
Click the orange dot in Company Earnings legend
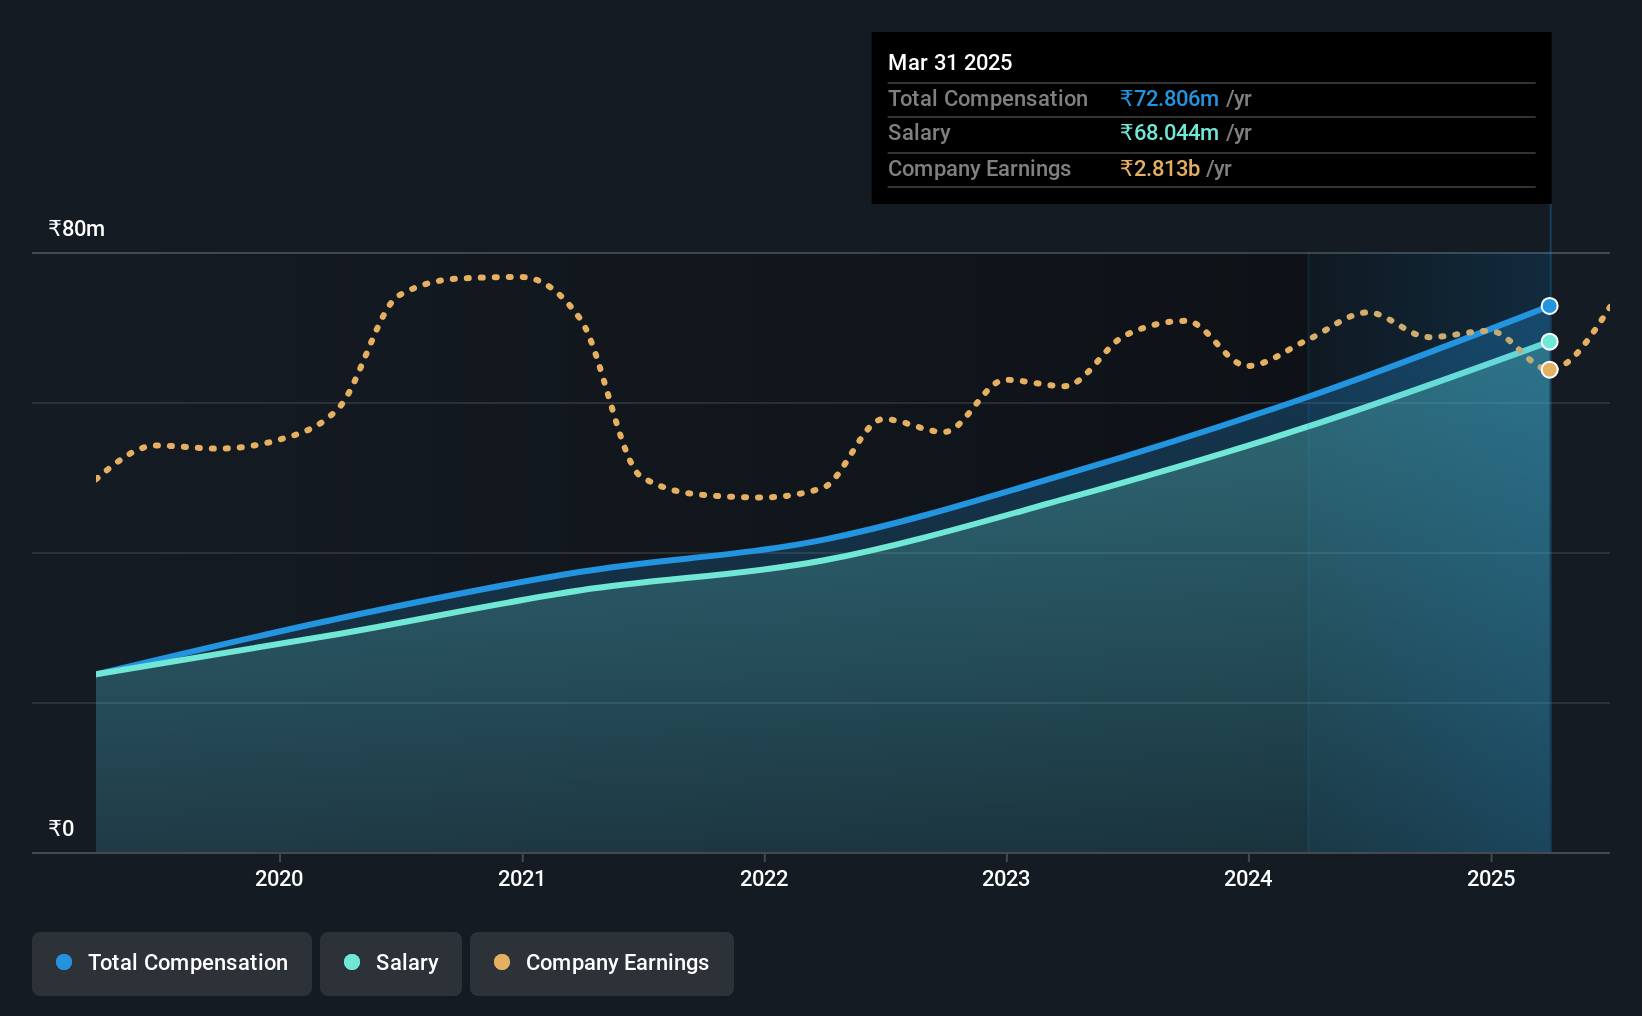(x=502, y=962)
